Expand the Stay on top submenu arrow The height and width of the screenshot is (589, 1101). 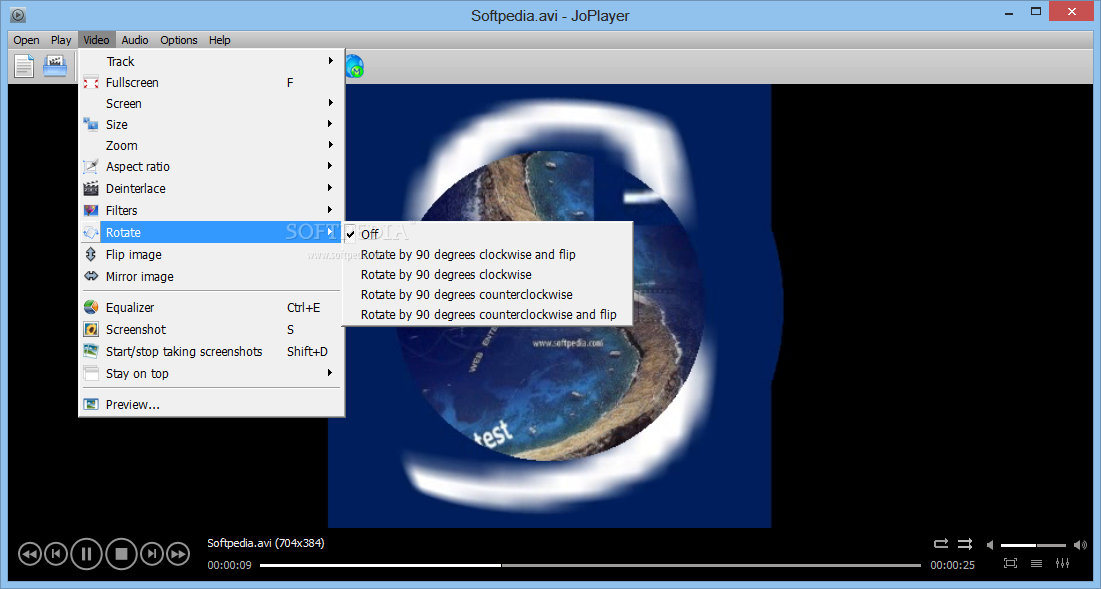coord(330,373)
